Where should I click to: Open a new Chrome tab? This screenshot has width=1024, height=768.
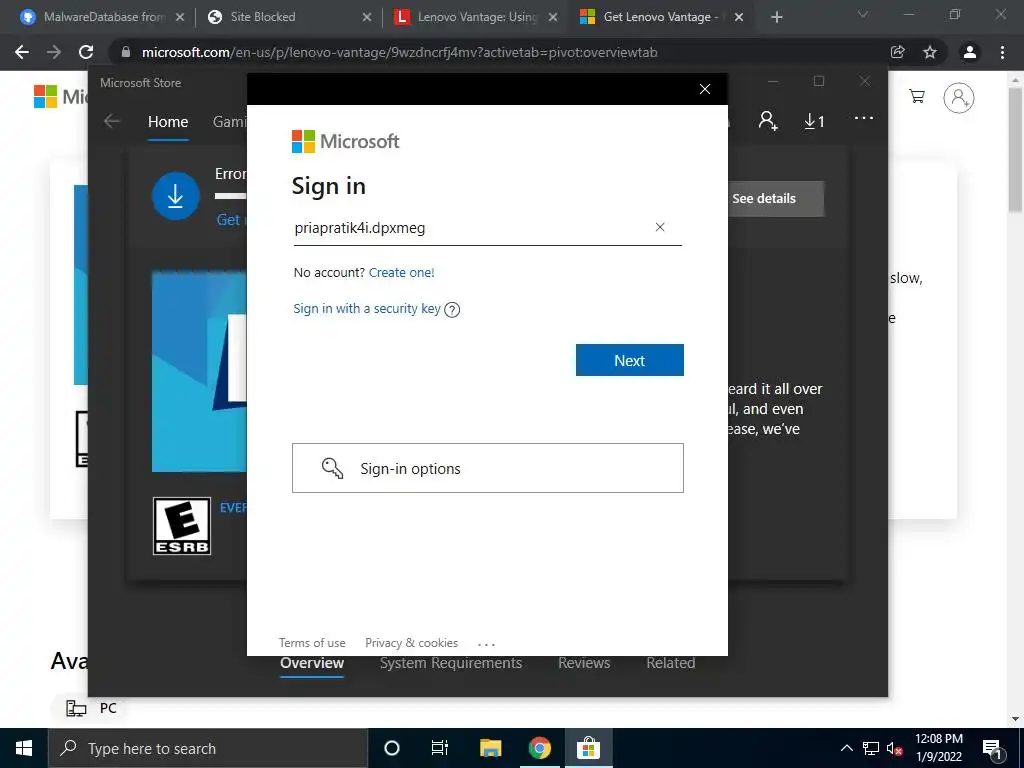coord(776,17)
